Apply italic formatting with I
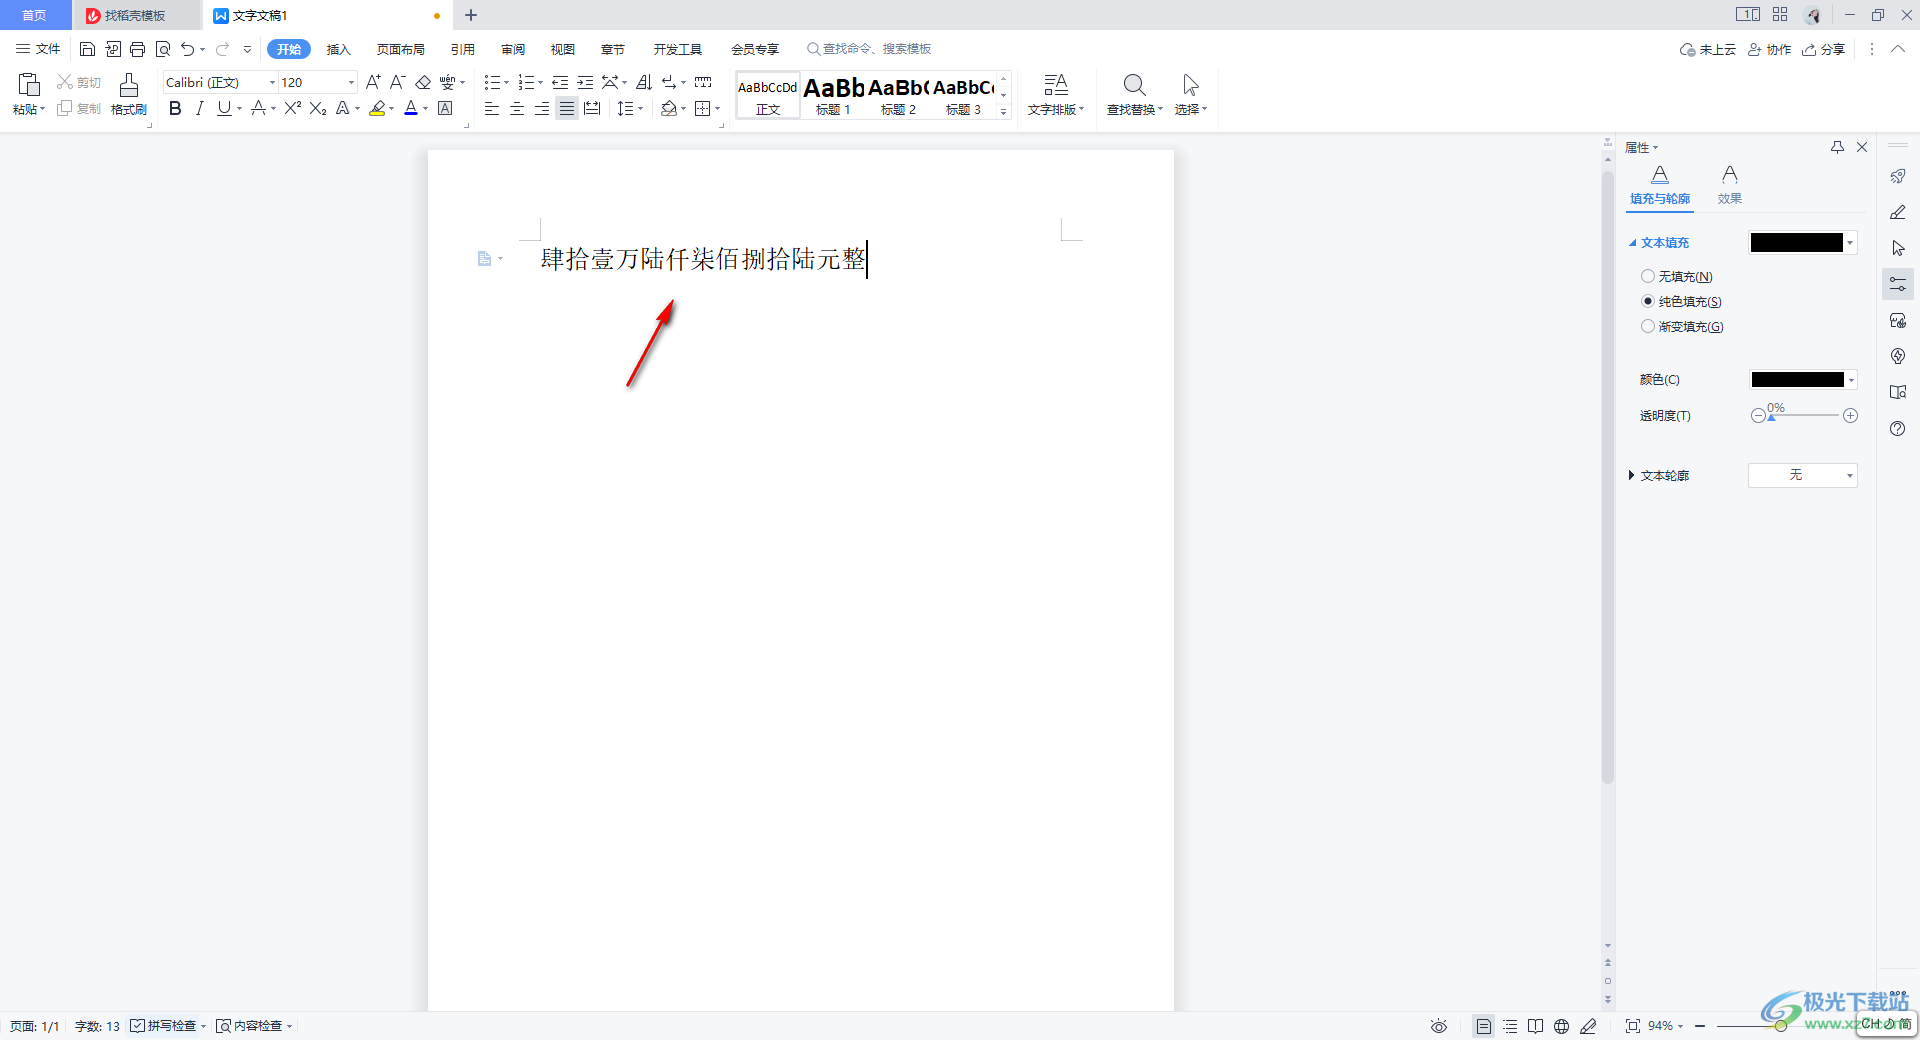 pos(199,108)
